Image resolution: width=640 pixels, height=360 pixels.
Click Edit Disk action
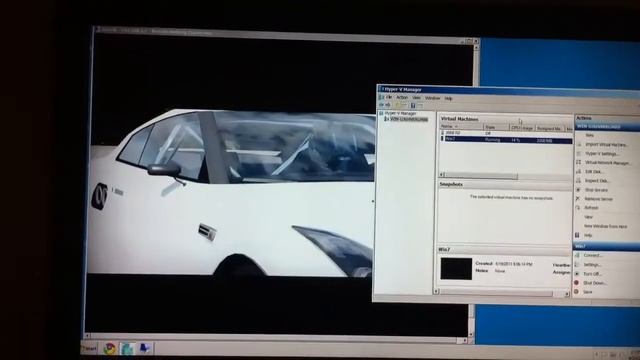593,172
